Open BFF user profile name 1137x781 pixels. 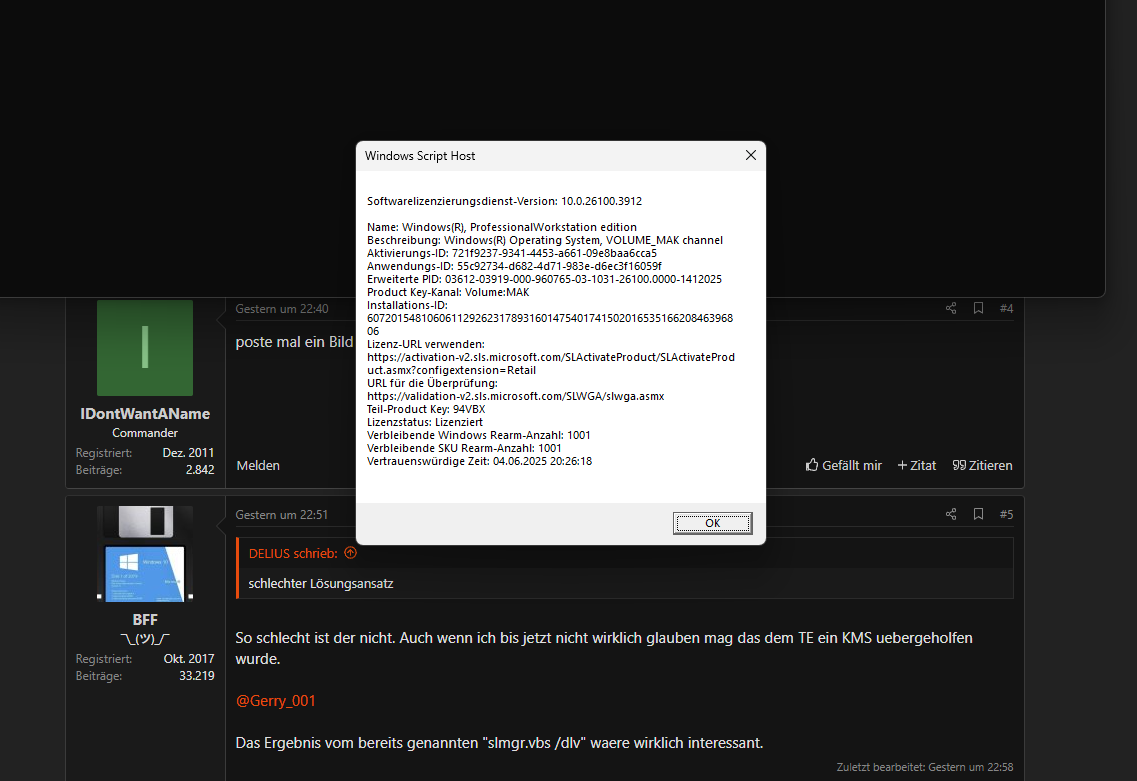pos(145,619)
